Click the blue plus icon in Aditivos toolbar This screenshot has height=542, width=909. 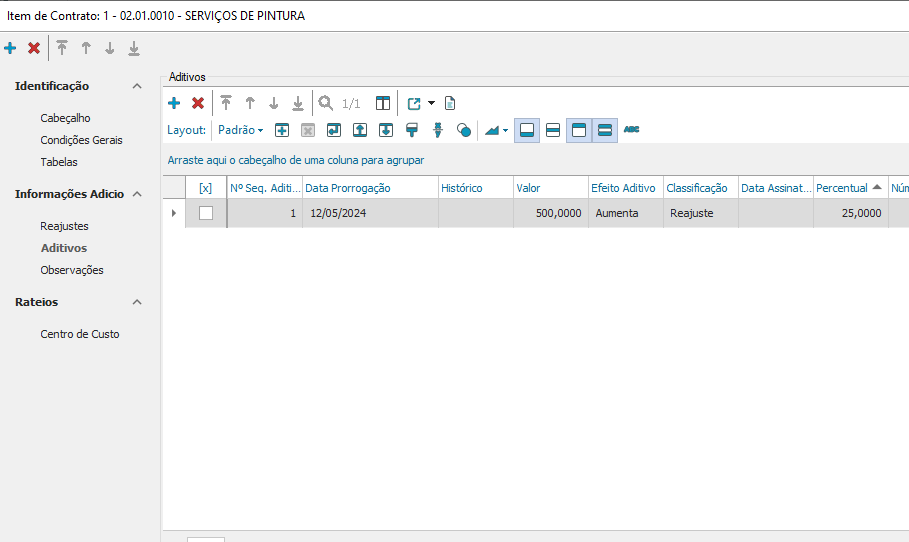(173, 103)
